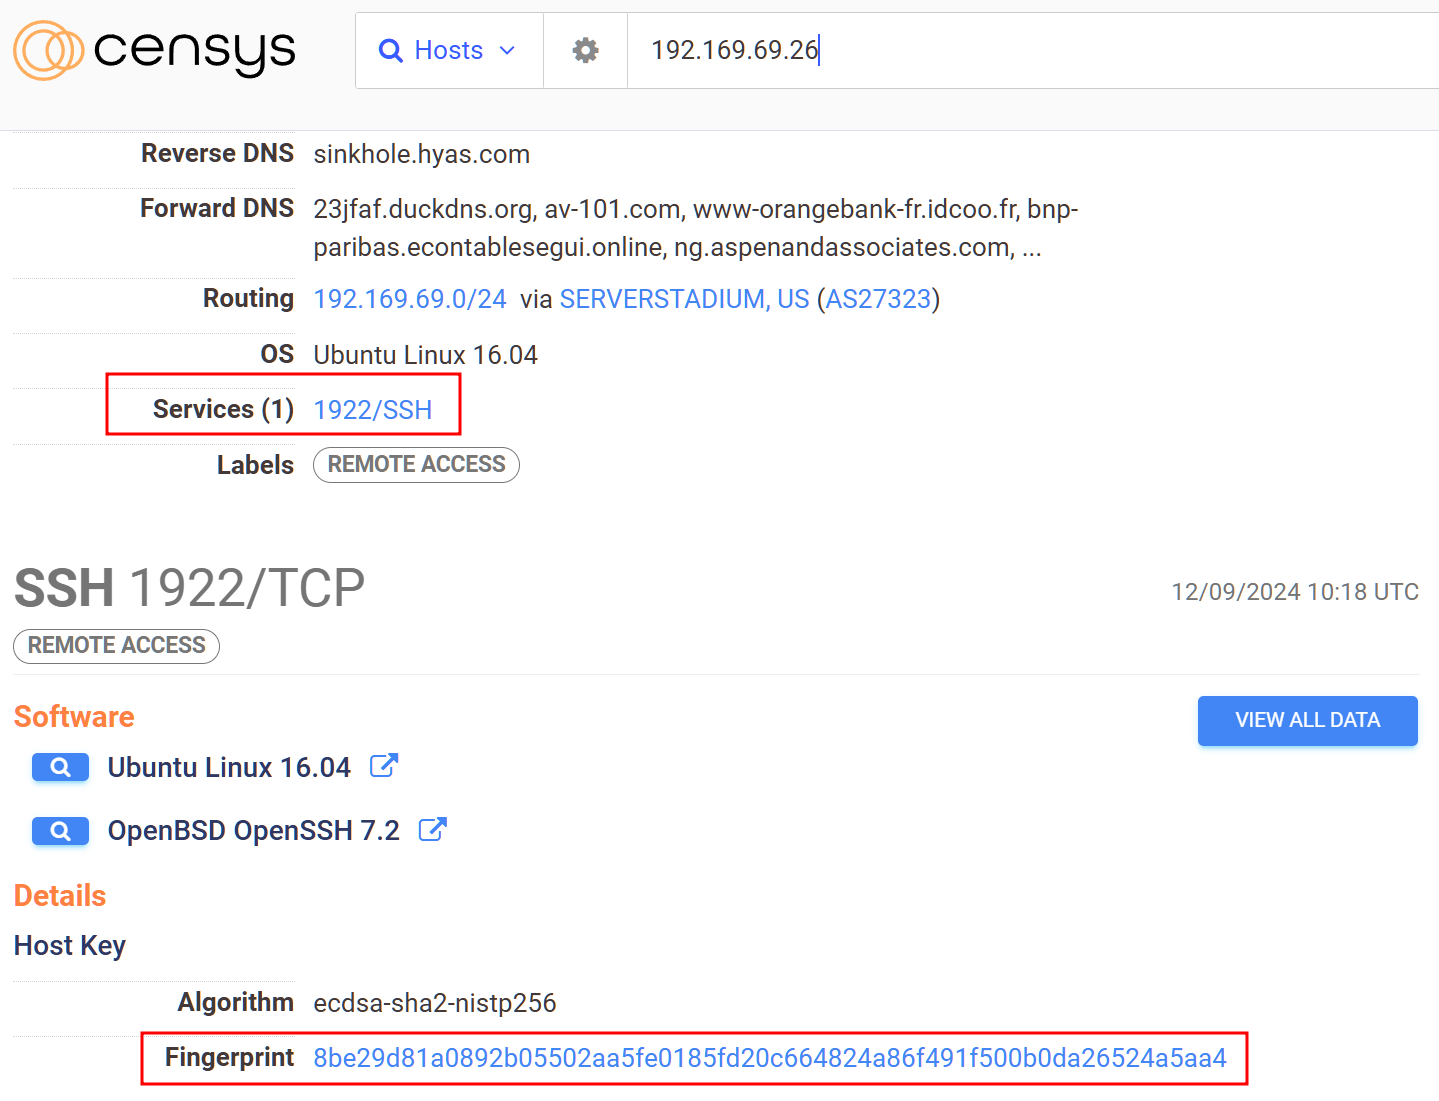Click the OpenBSD OpenSSH 7.2 software name
Viewport: 1439px width, 1101px height.
click(254, 831)
